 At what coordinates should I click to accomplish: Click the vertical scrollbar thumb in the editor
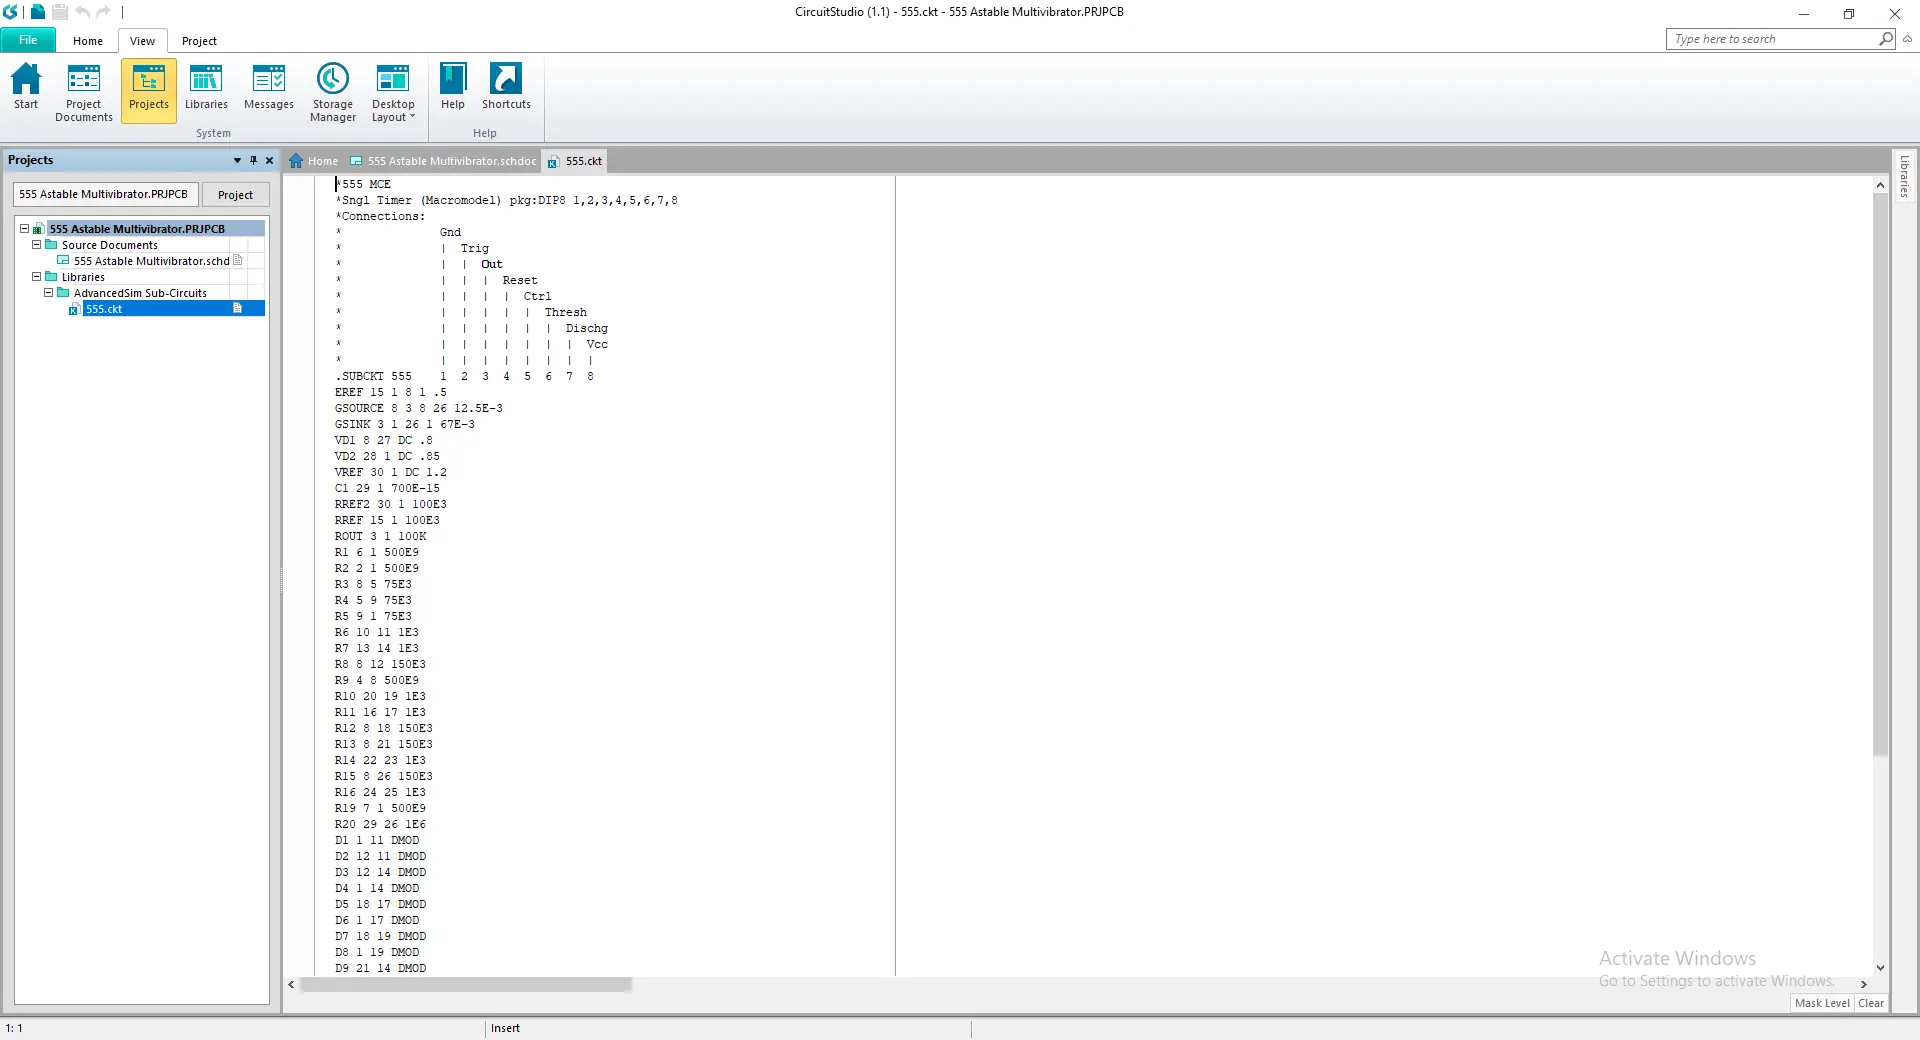pos(1880,475)
